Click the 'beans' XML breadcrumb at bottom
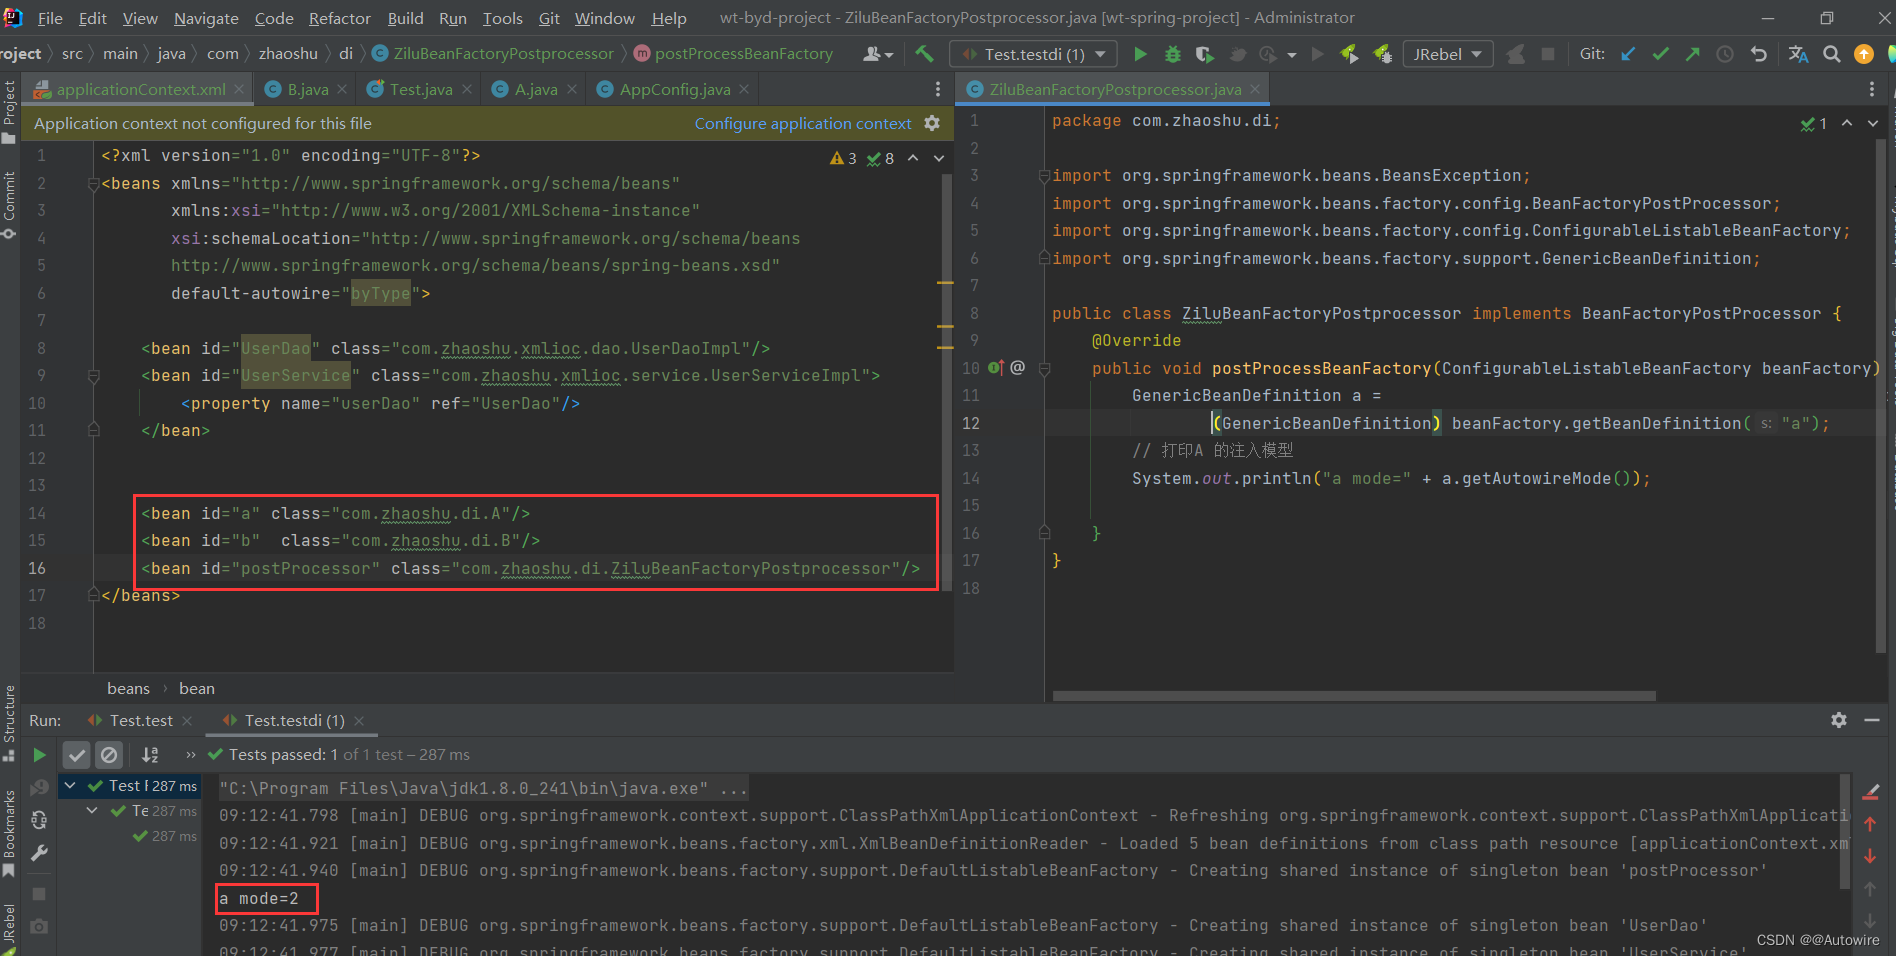 point(128,688)
